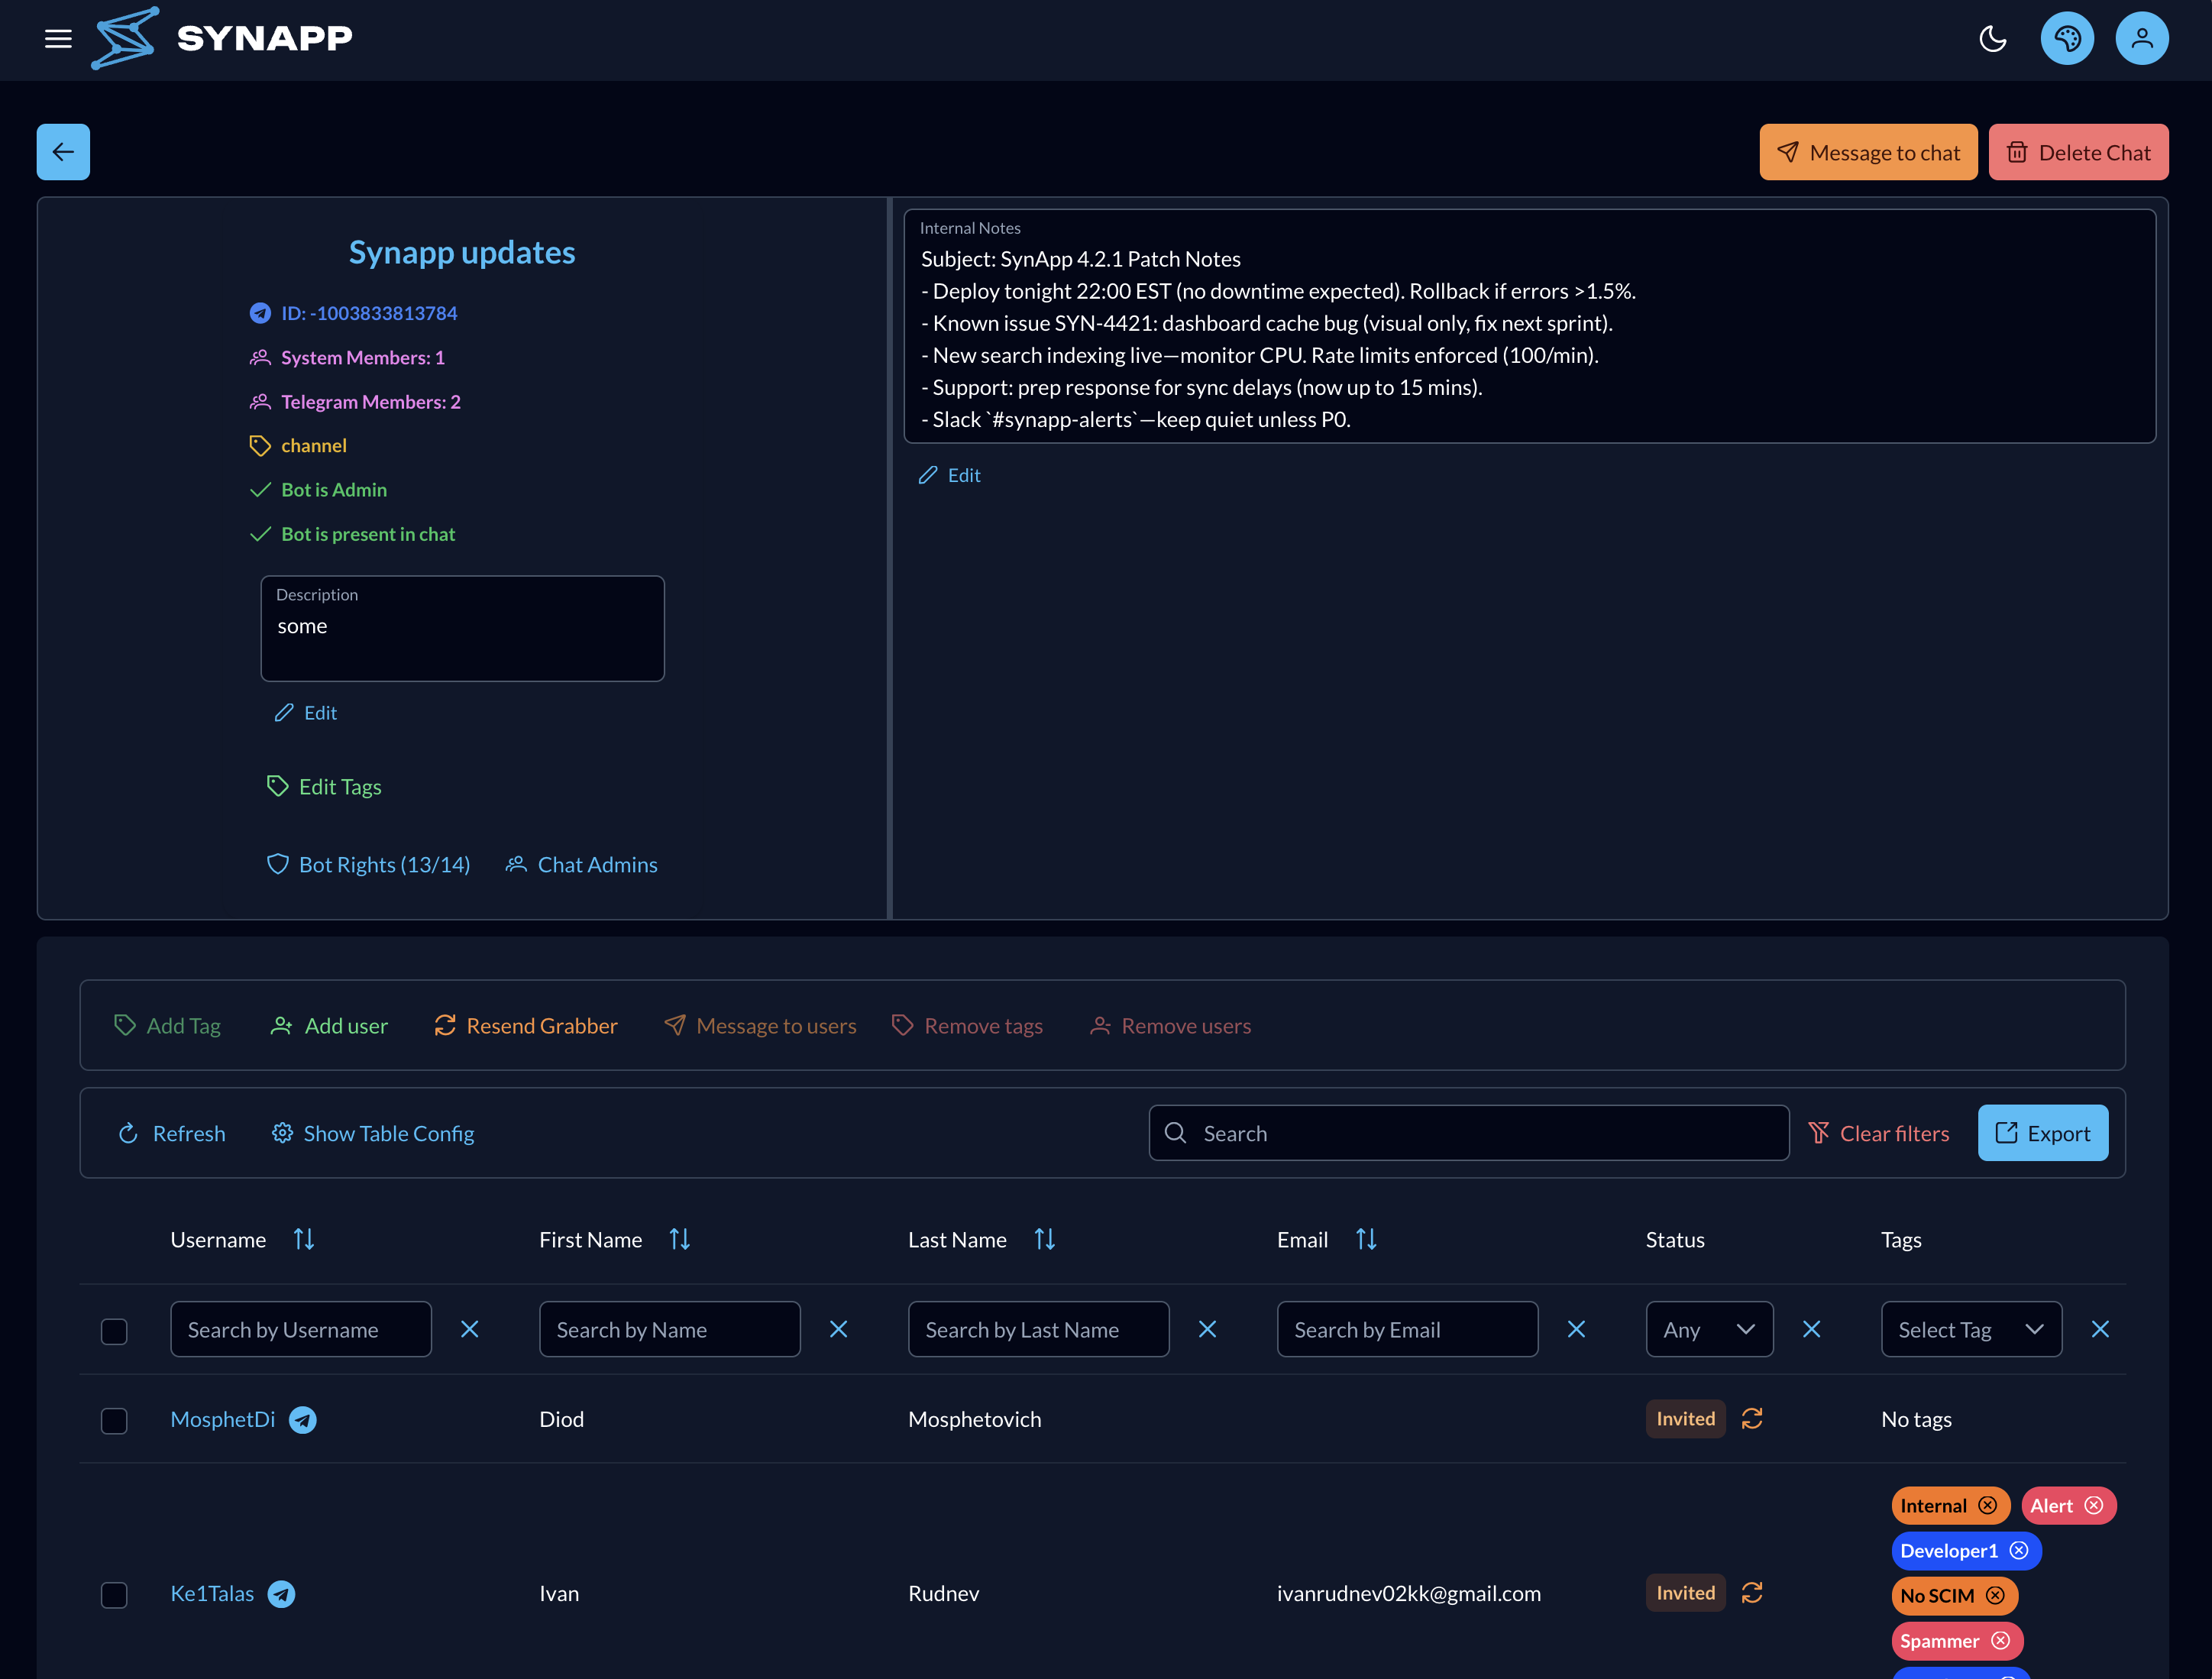Focus the main Search field
2212x1679 pixels.
pos(1468,1133)
